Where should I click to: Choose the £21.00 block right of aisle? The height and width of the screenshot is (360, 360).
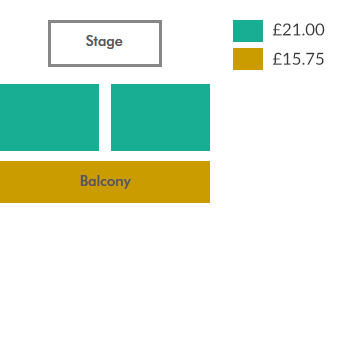click(x=160, y=117)
